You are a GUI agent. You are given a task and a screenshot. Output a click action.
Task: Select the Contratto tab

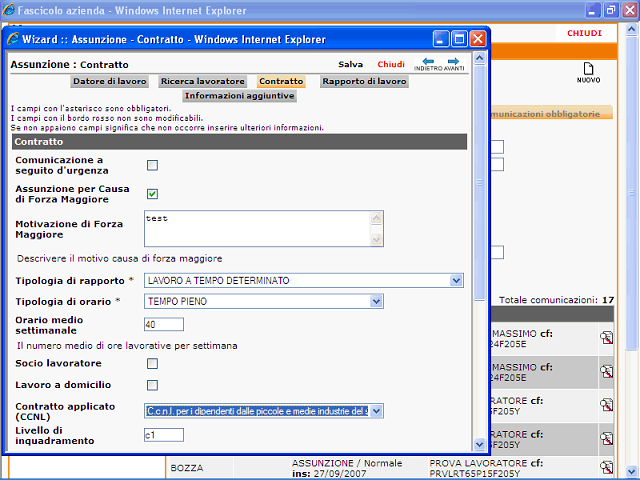tap(281, 81)
